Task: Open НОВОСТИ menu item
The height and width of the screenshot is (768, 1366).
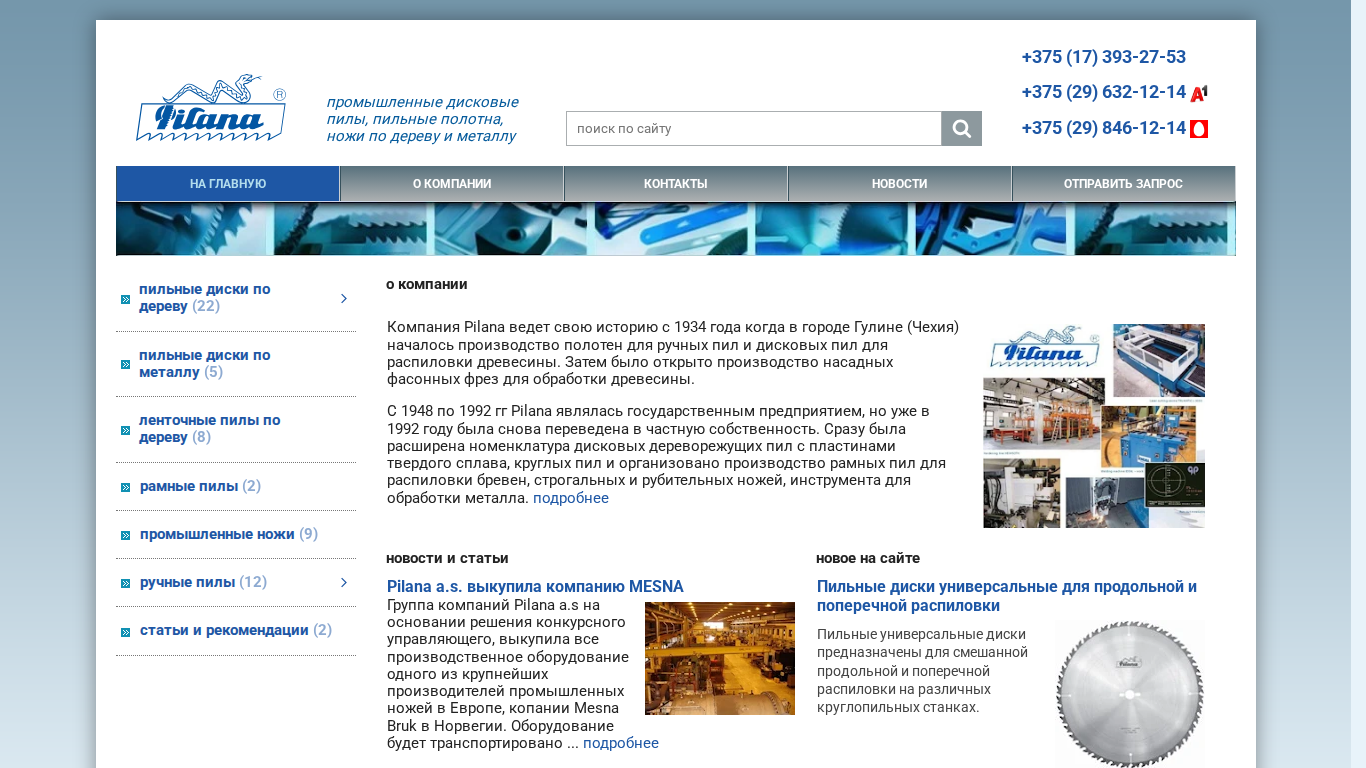Action: 900,184
